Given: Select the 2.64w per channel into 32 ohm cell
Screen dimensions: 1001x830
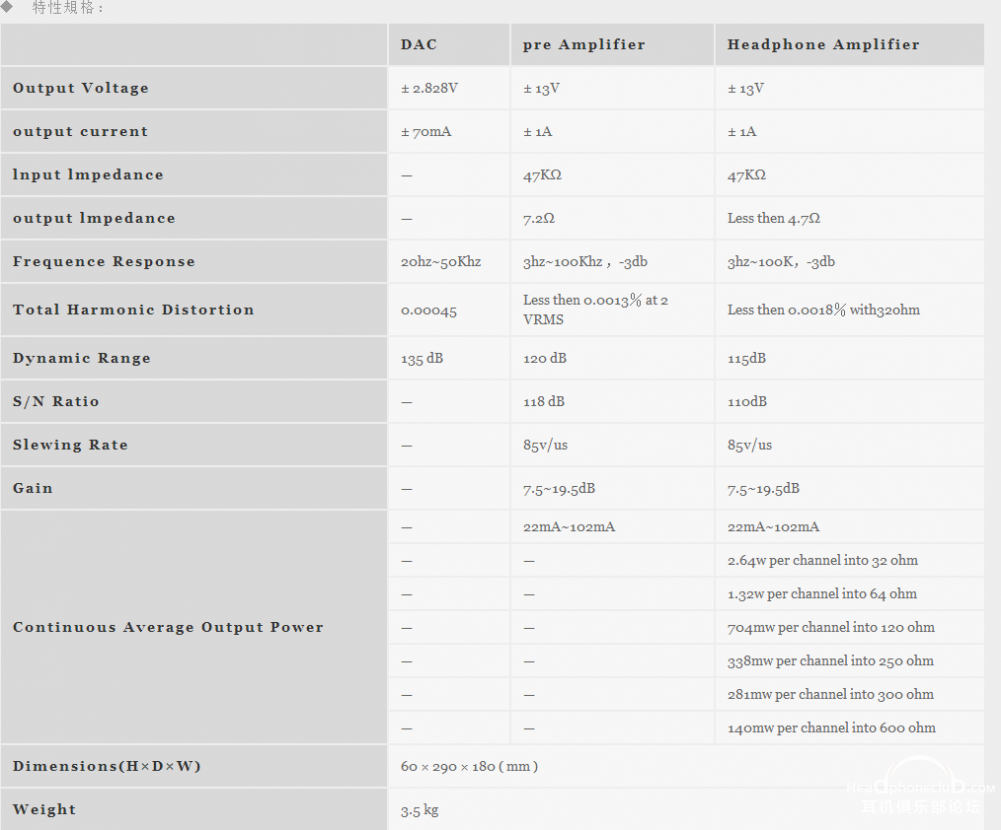Looking at the screenshot, I should [850, 561].
